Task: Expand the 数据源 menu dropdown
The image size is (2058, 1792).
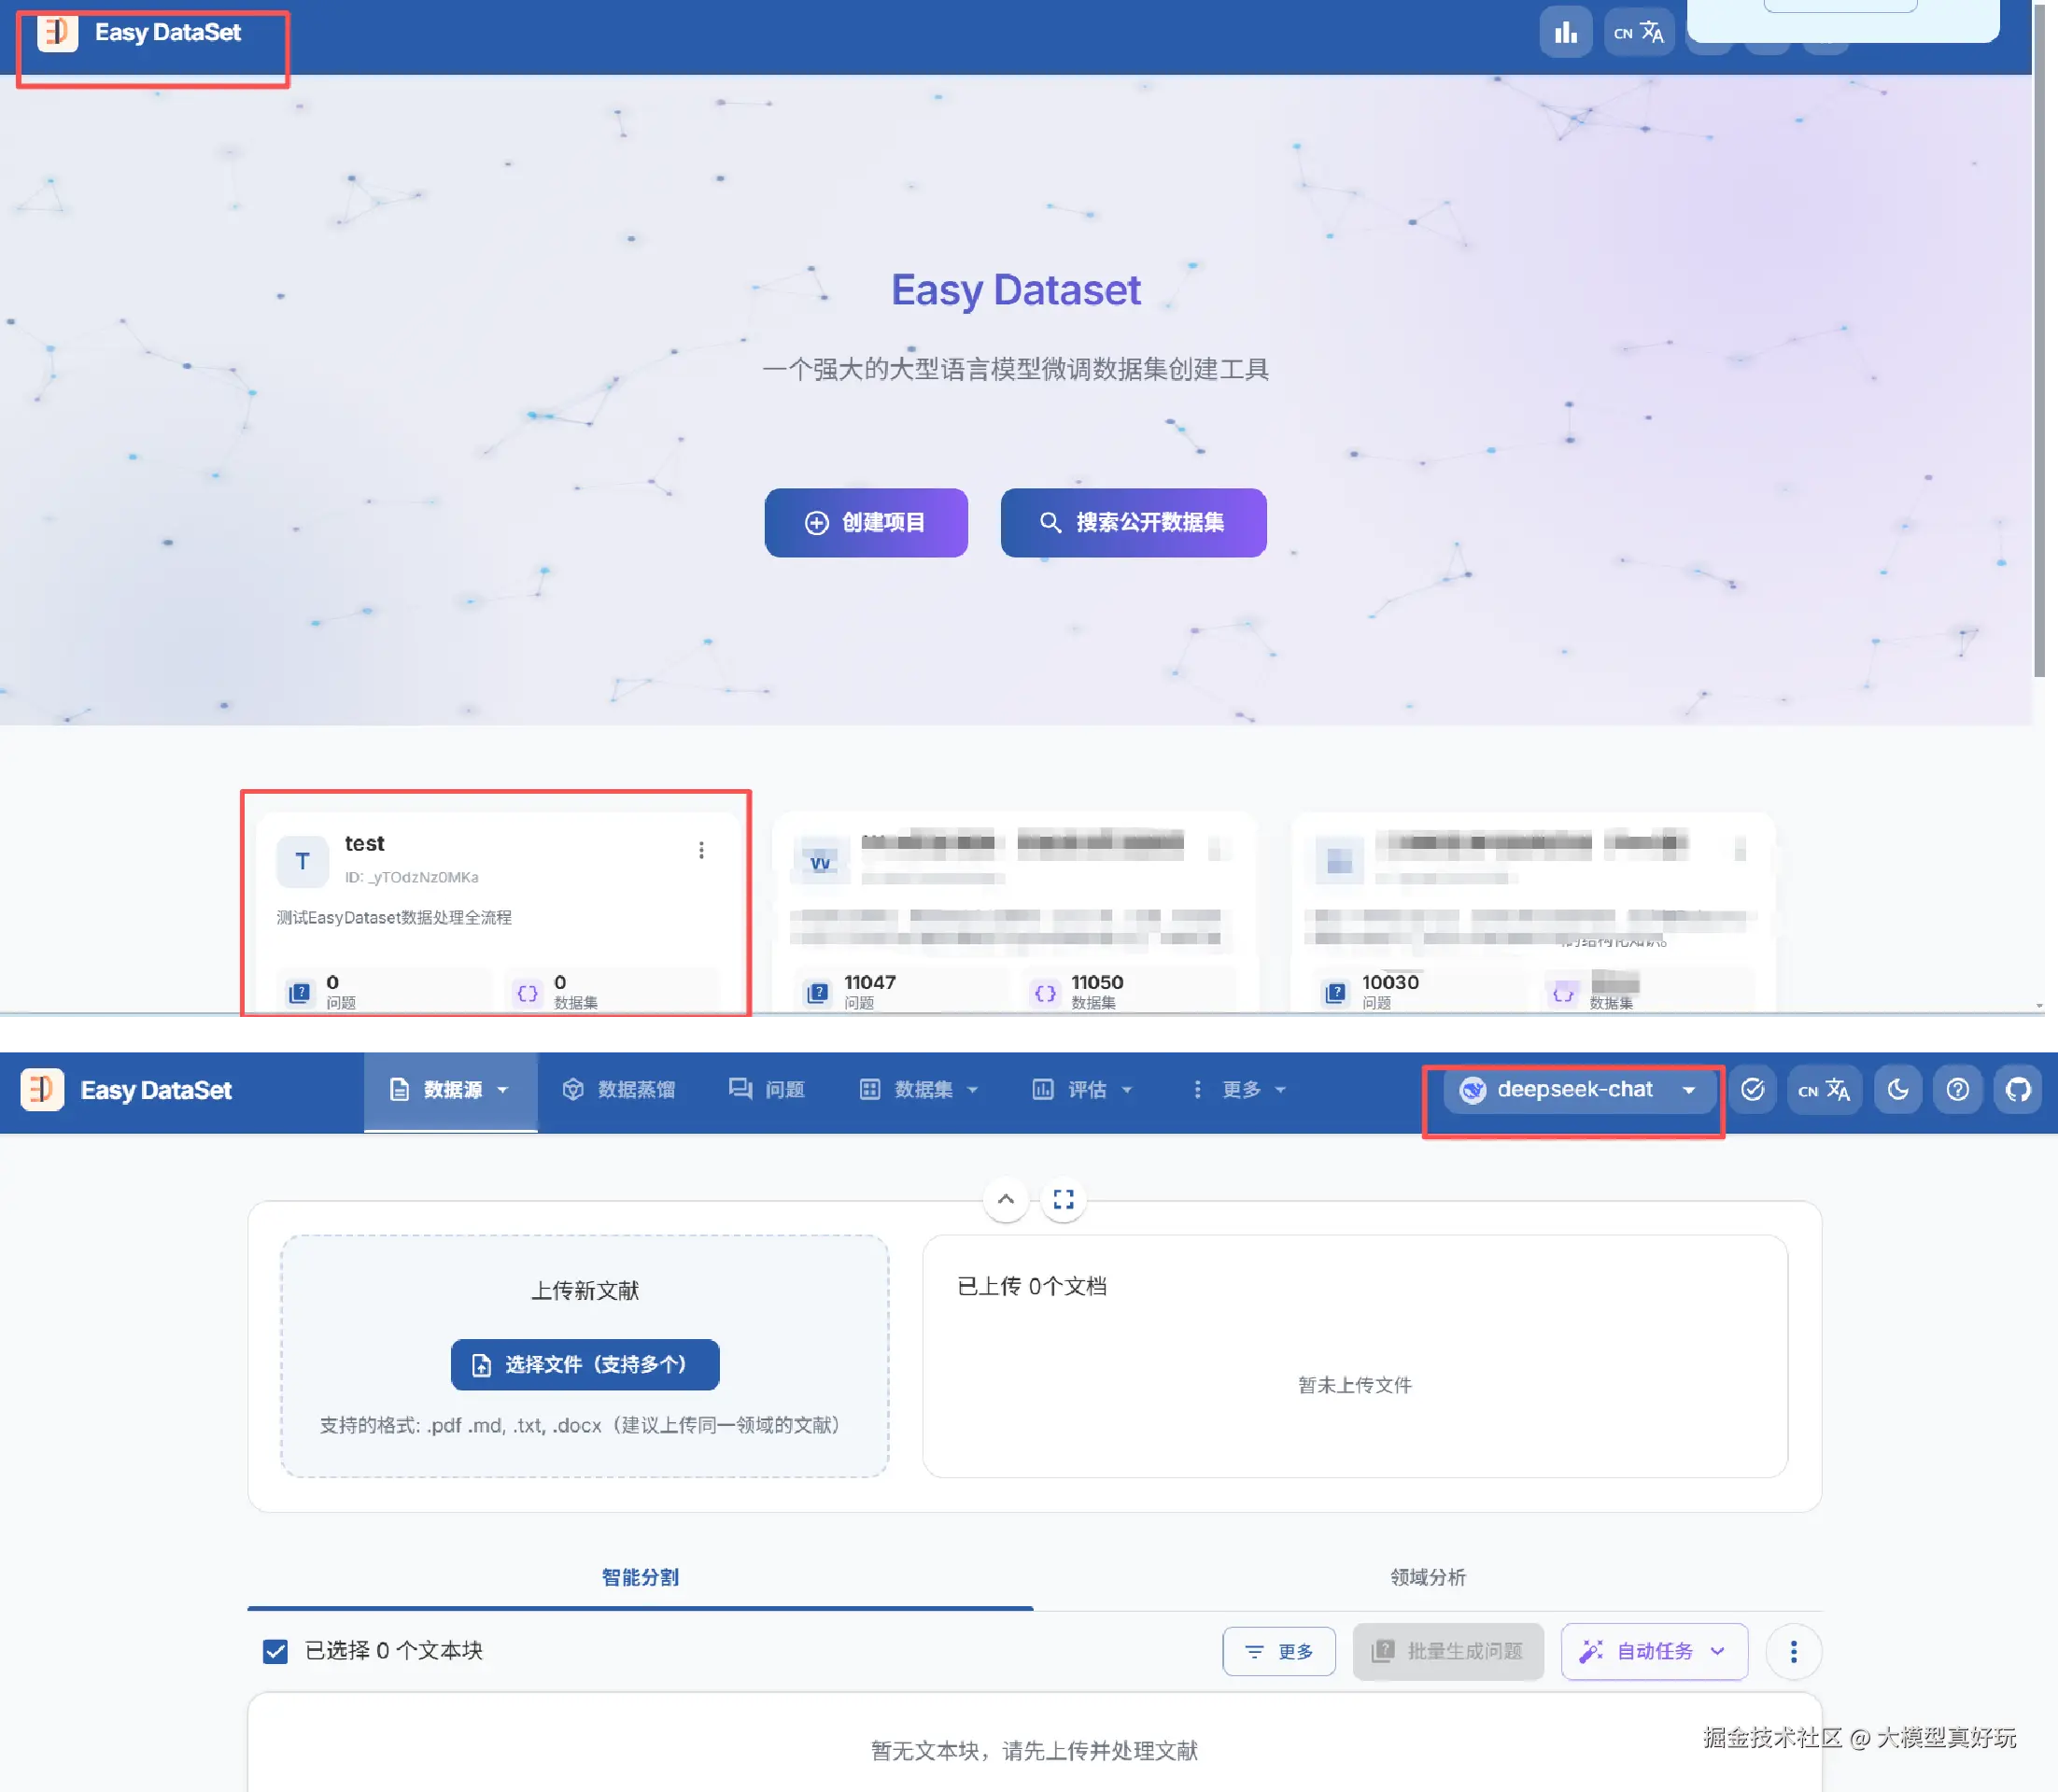Action: [x=450, y=1089]
